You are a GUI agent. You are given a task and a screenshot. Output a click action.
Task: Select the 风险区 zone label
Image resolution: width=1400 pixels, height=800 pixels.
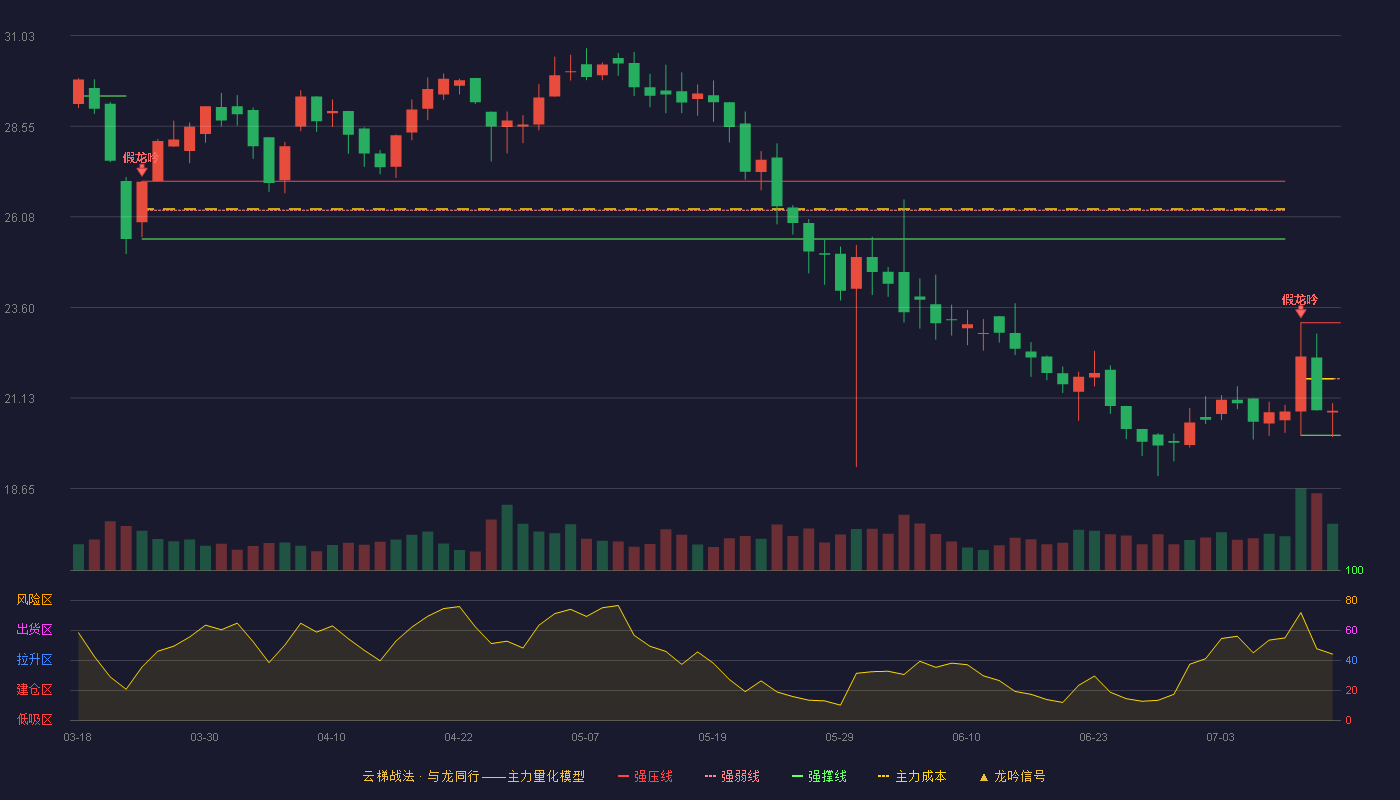point(34,600)
